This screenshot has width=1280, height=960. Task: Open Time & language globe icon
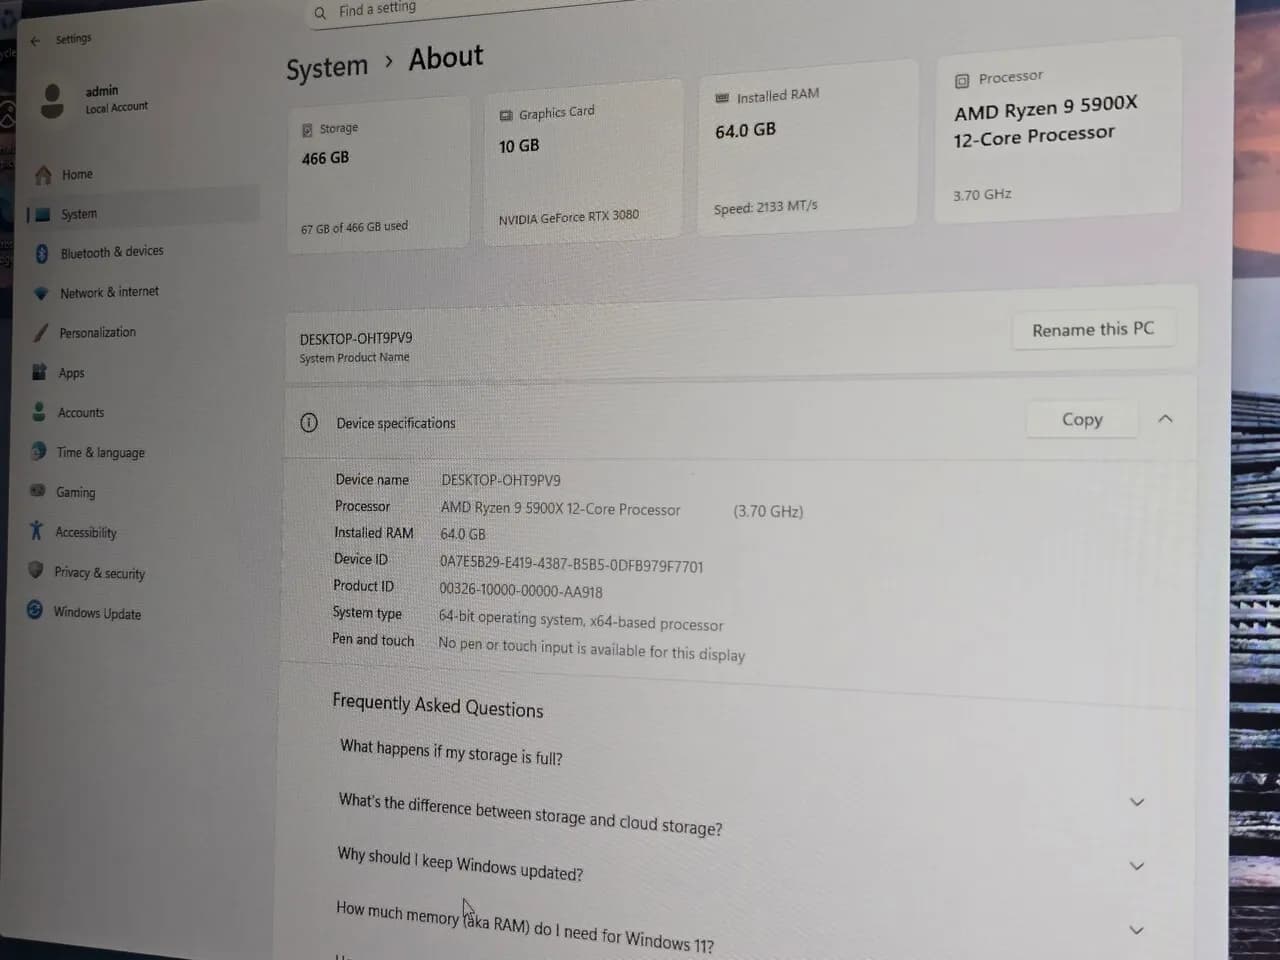pos(38,451)
